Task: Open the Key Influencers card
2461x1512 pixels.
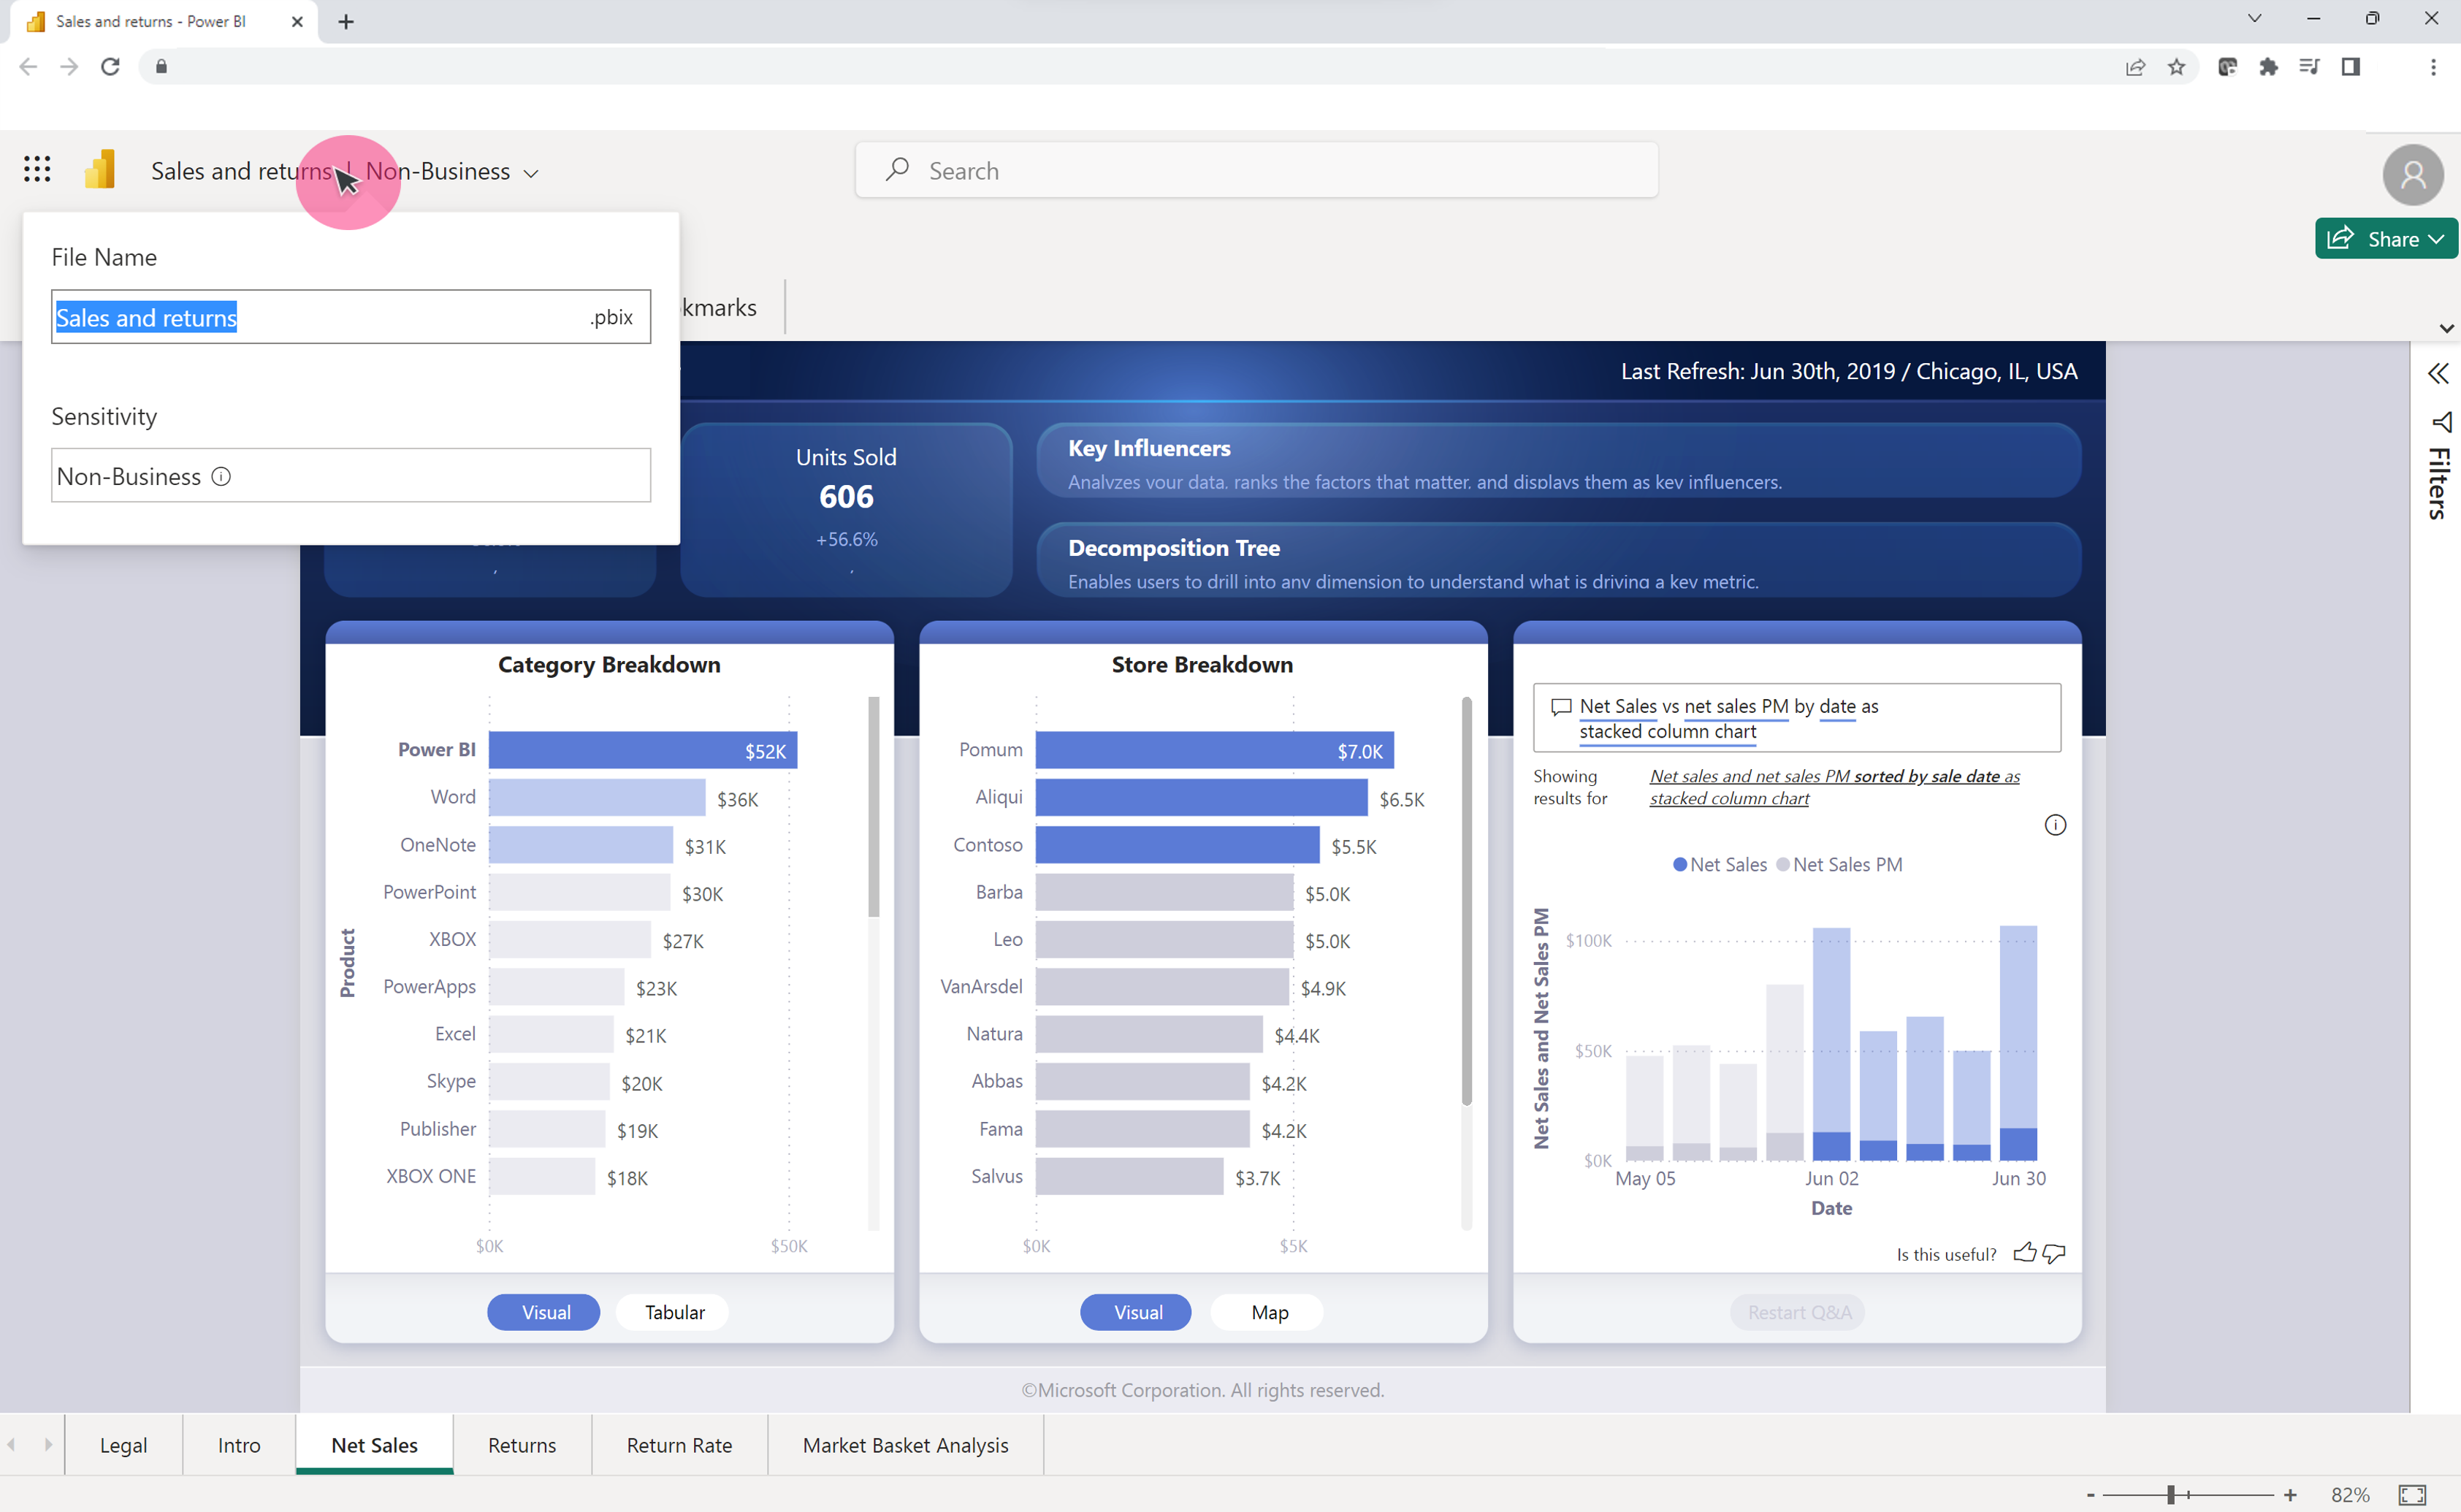Action: click(1558, 461)
